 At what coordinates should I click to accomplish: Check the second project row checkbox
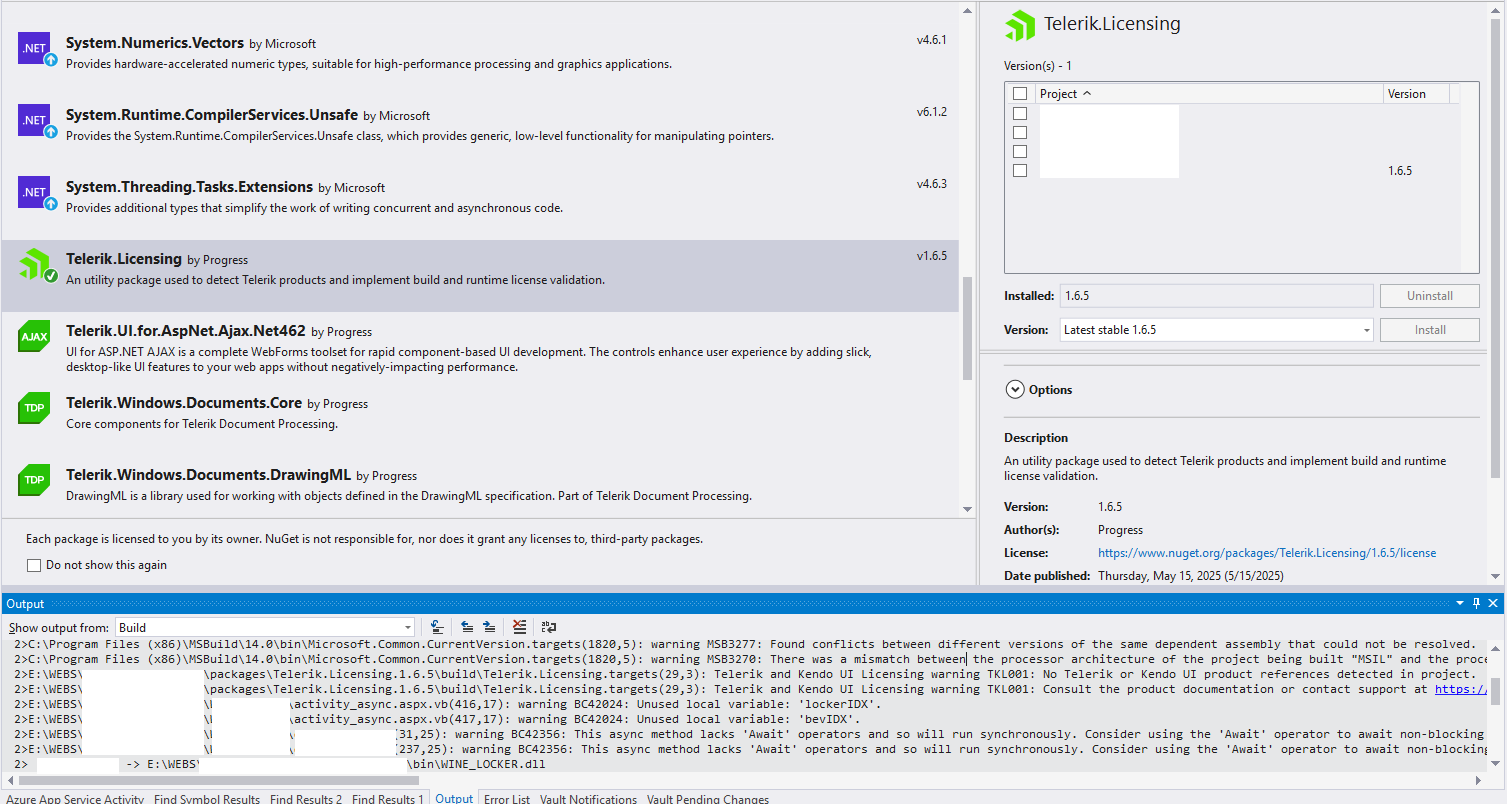(x=1020, y=132)
